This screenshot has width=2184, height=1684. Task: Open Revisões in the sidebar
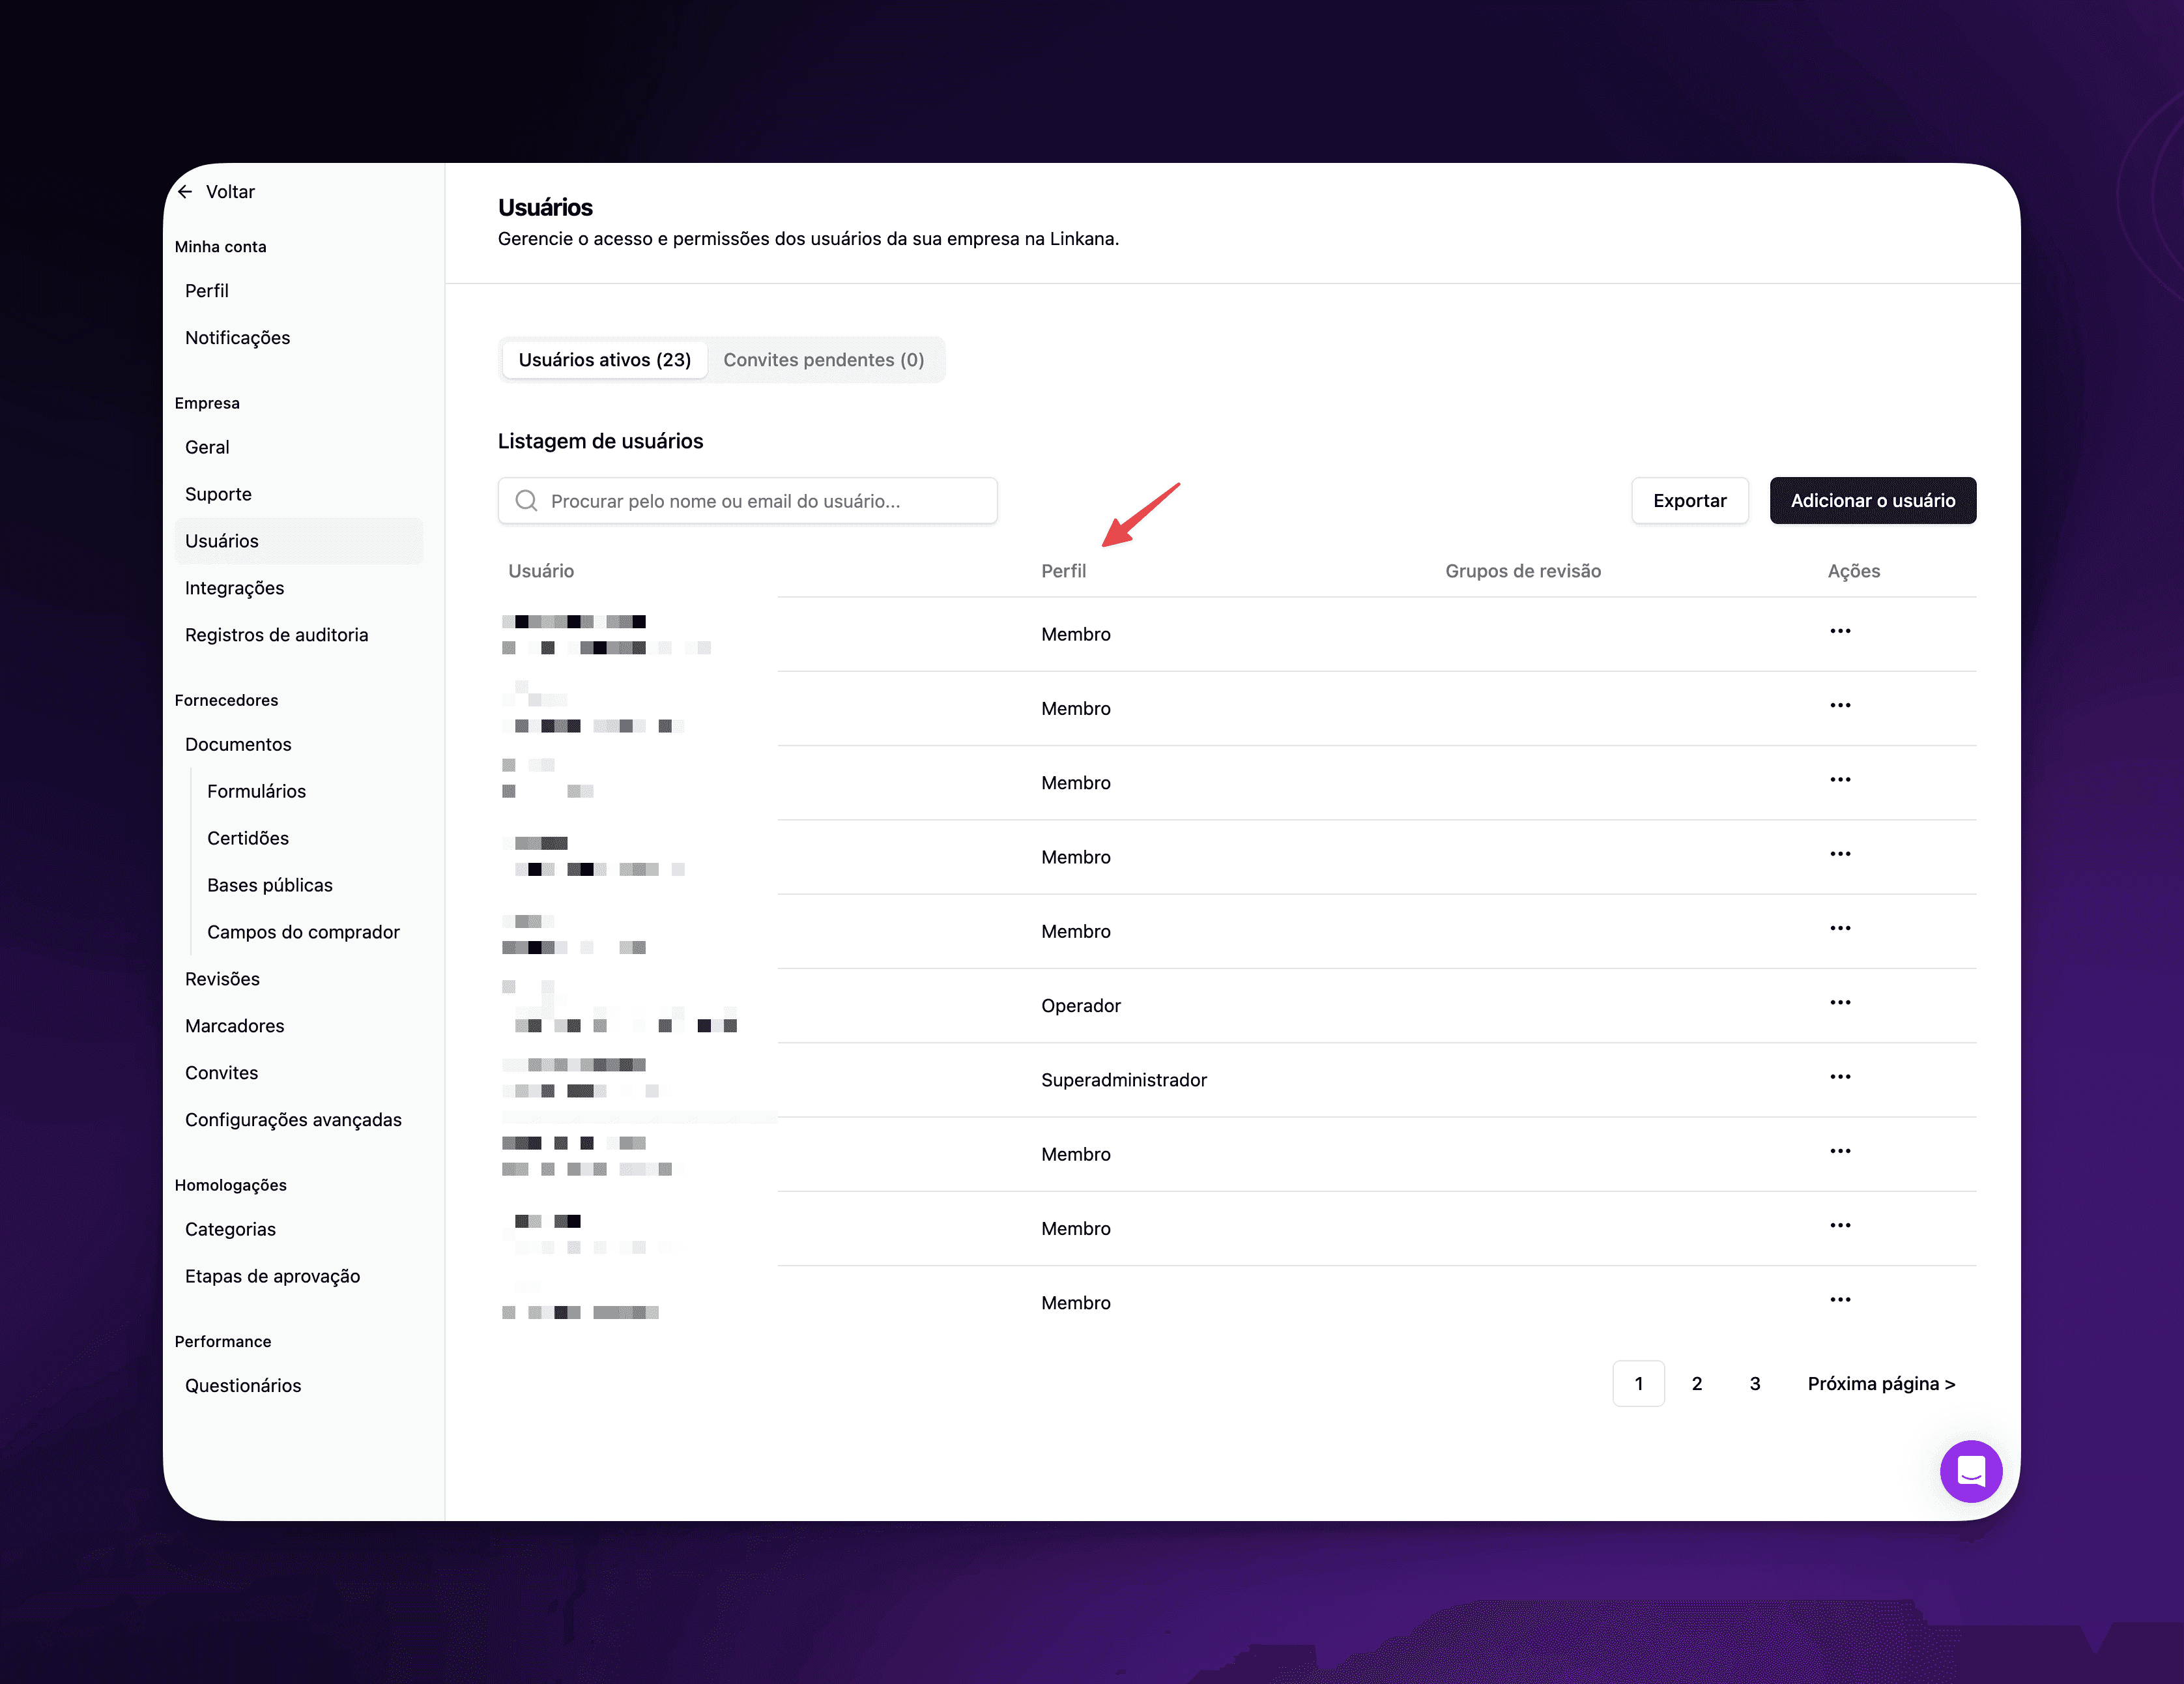click(222, 979)
